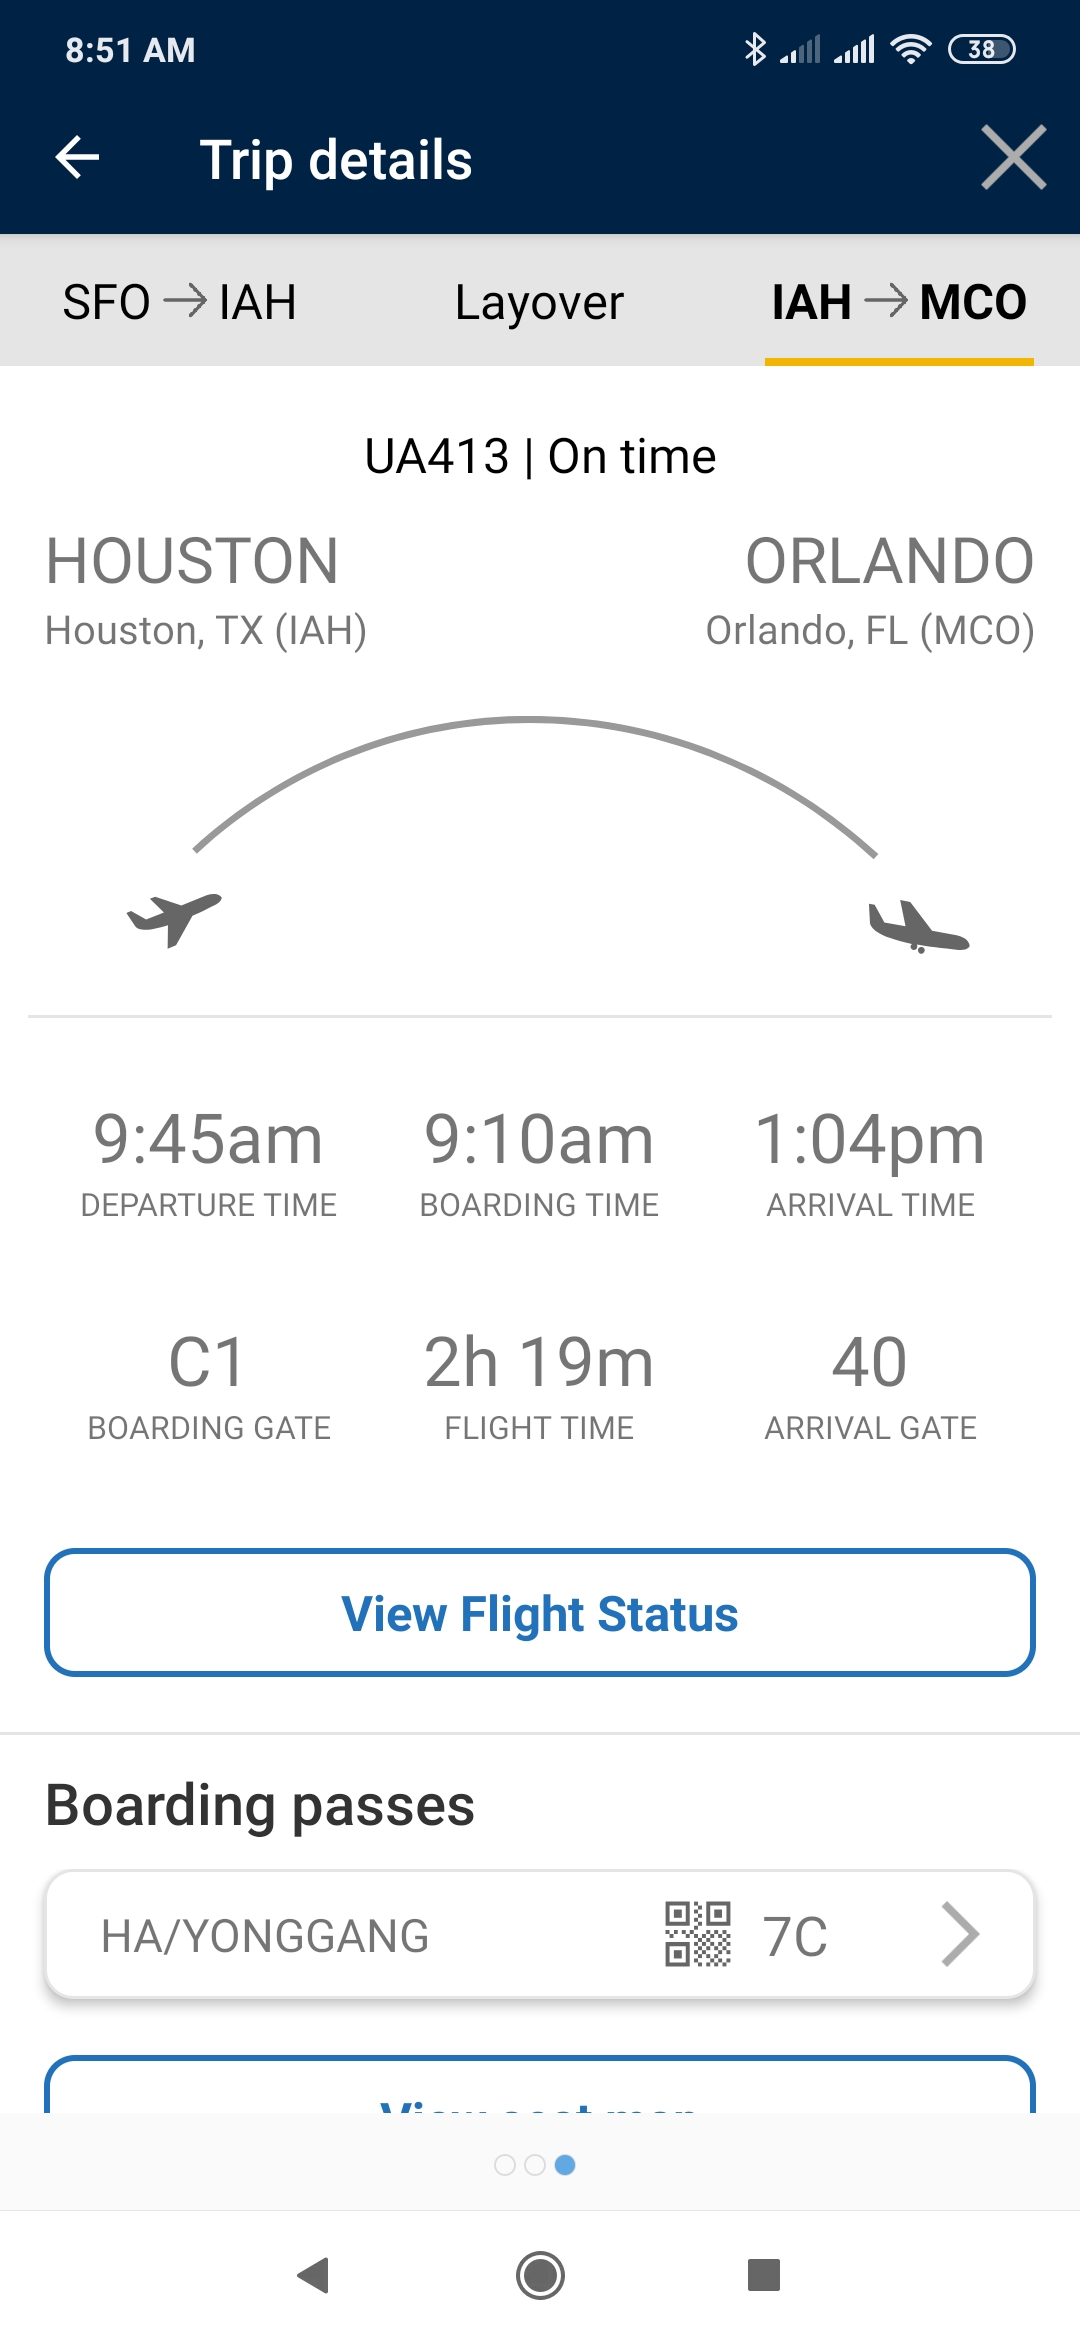This screenshot has height=2340, width=1080.
Task: Tap the landing airplane icon
Action: pos(918,928)
